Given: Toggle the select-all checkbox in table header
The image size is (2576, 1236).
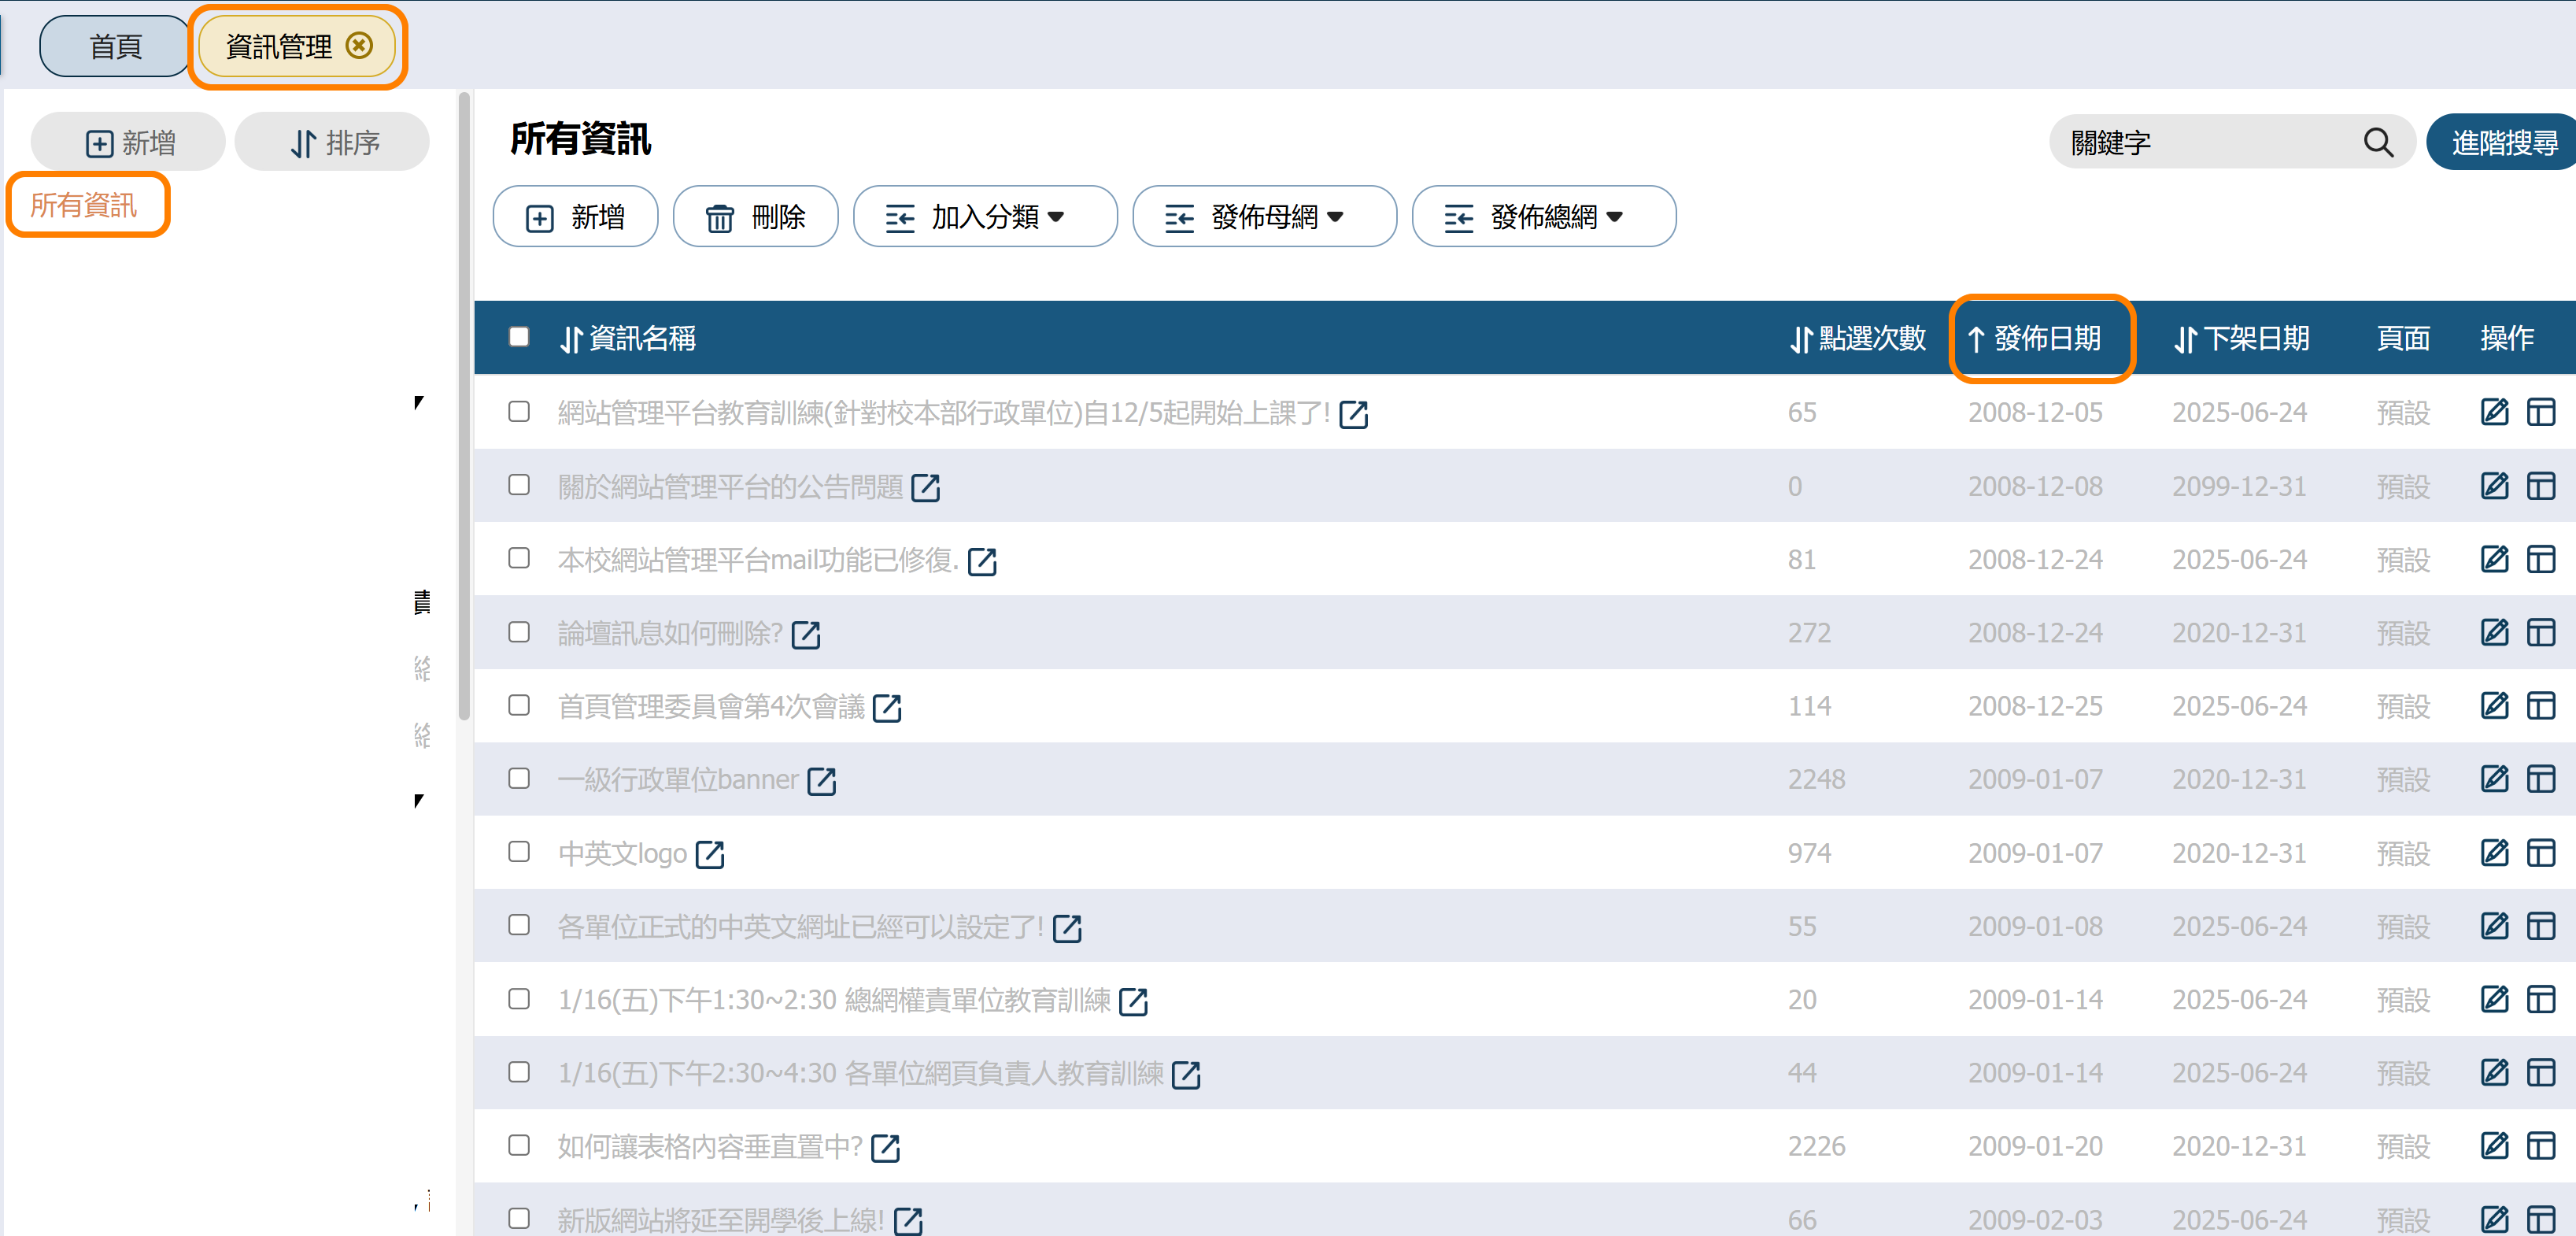Looking at the screenshot, I should coord(518,337).
